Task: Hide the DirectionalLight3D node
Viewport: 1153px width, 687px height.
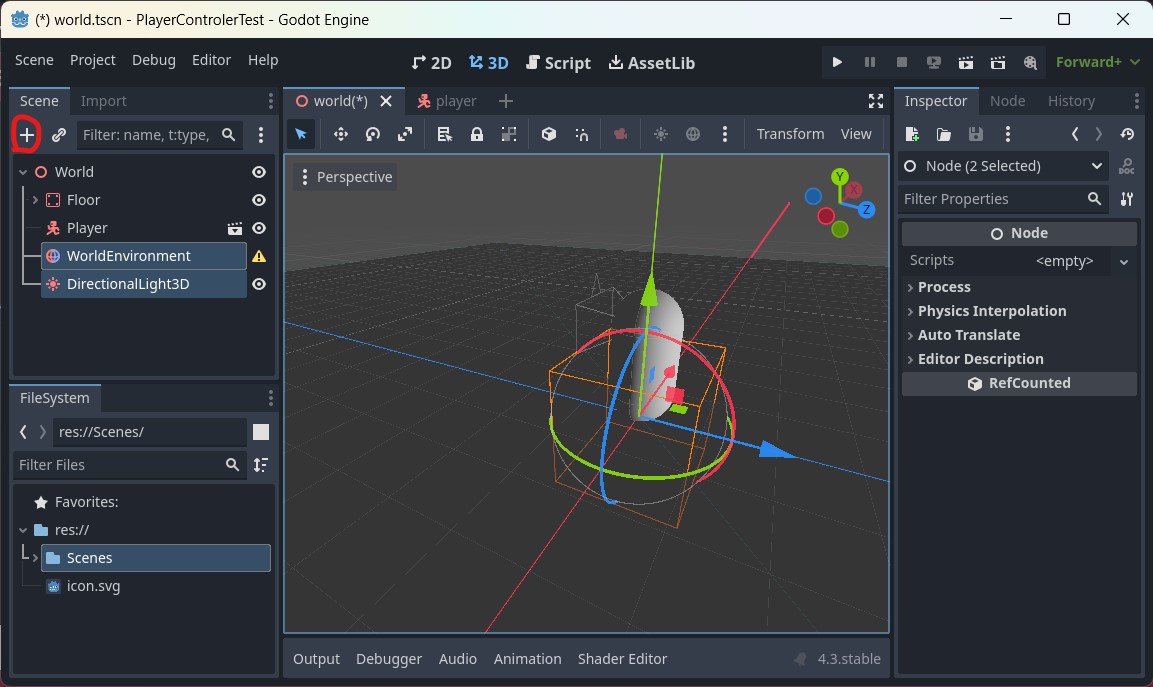Action: 258,284
